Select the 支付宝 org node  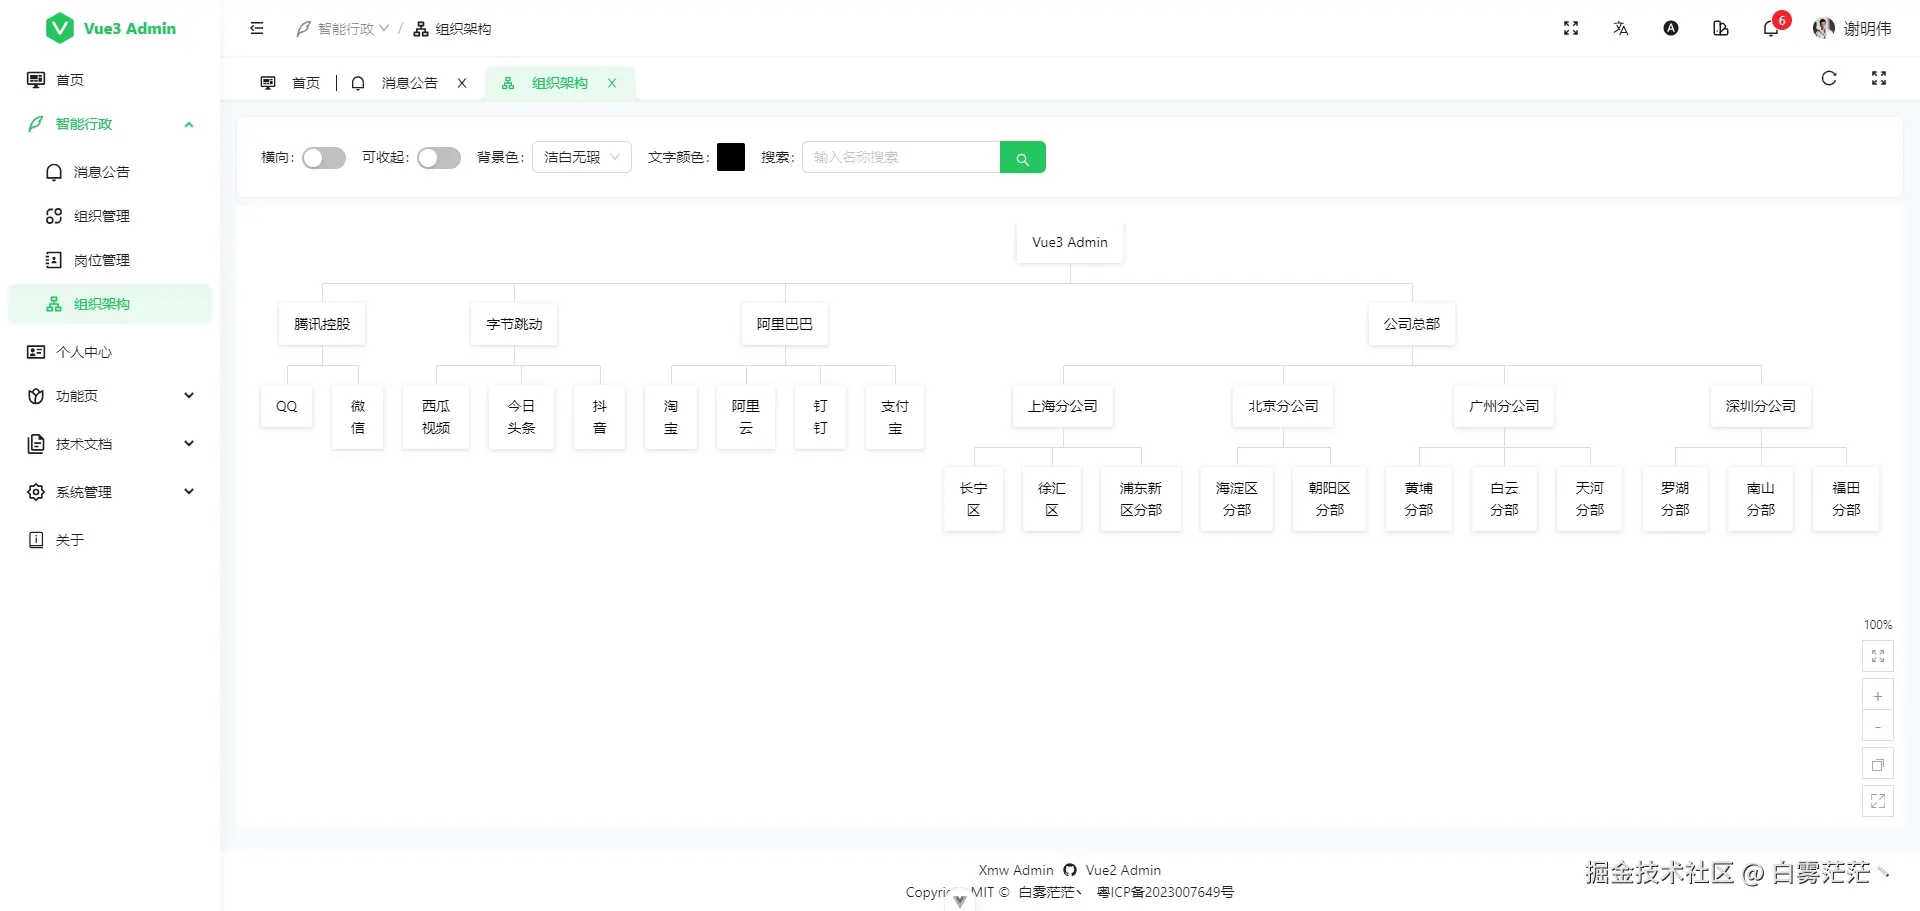point(895,417)
